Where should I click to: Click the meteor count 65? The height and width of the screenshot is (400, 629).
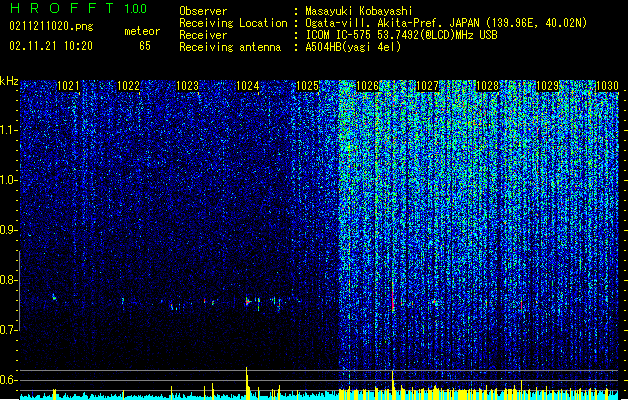pos(145,46)
